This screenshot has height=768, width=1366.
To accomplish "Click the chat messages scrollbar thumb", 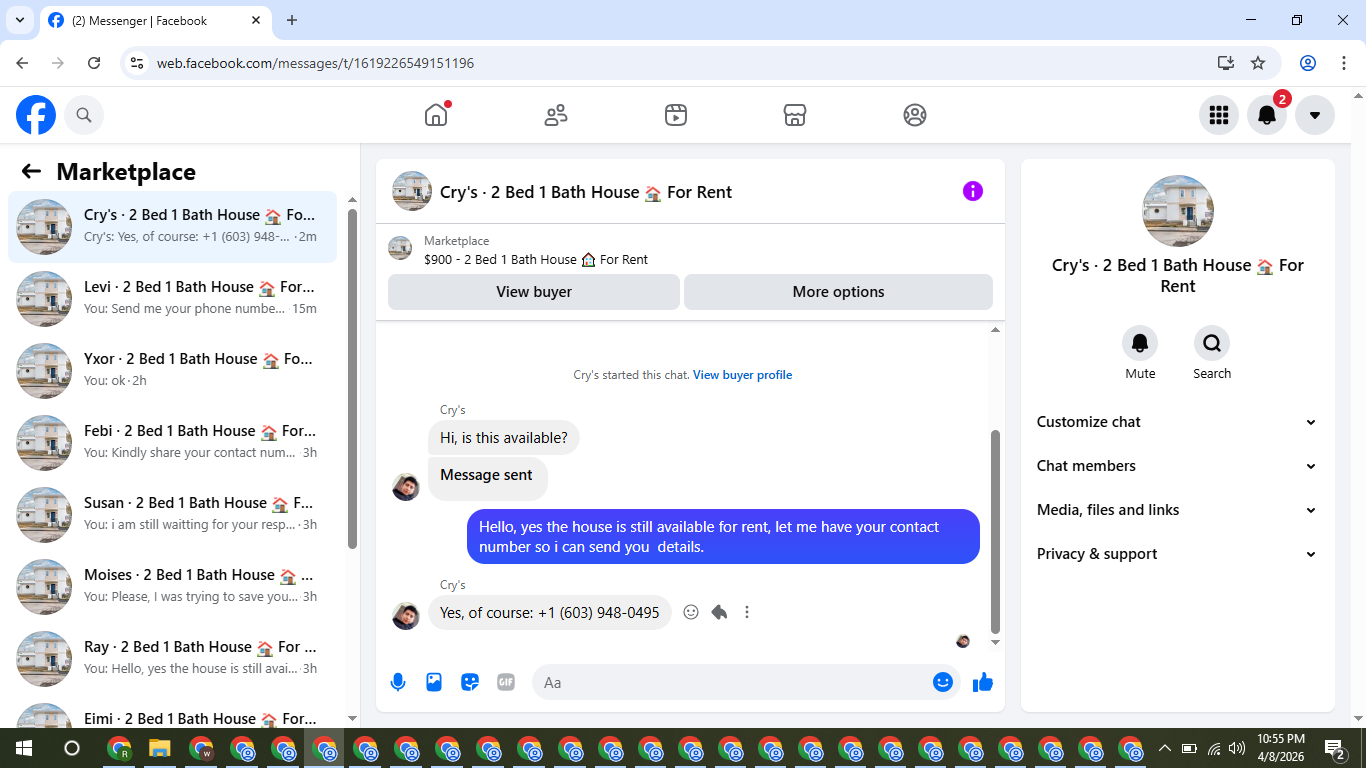I will (x=995, y=531).
